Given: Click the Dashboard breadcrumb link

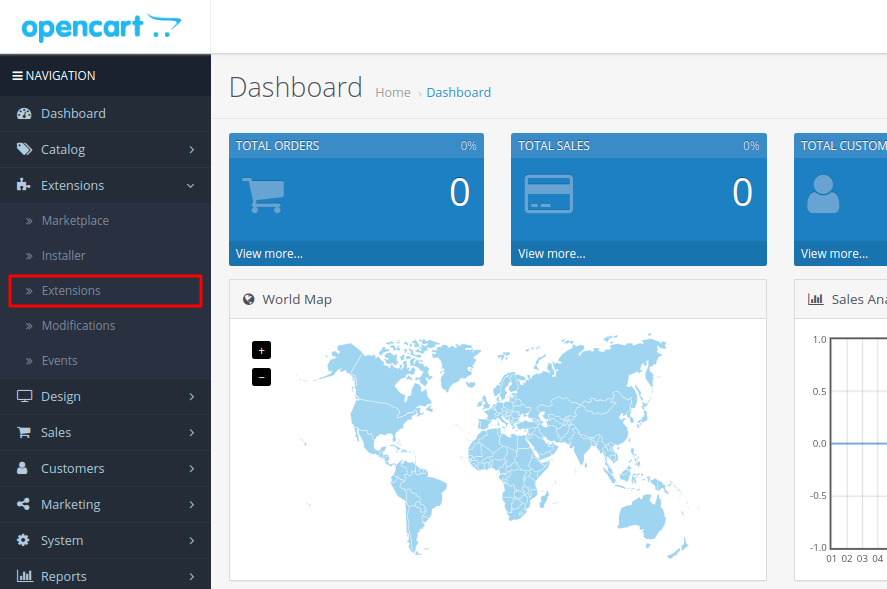Looking at the screenshot, I should (x=459, y=92).
